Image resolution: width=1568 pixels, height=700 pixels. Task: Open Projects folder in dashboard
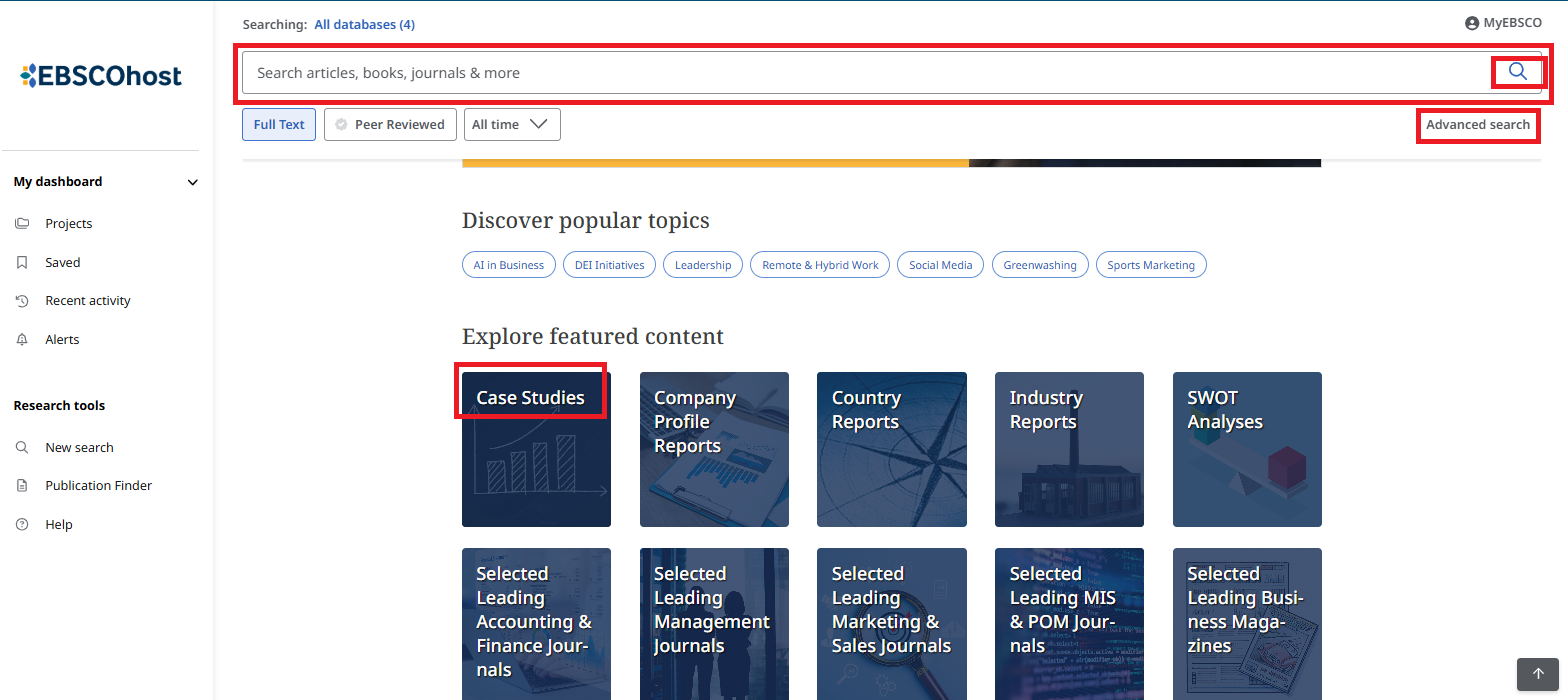tap(68, 224)
